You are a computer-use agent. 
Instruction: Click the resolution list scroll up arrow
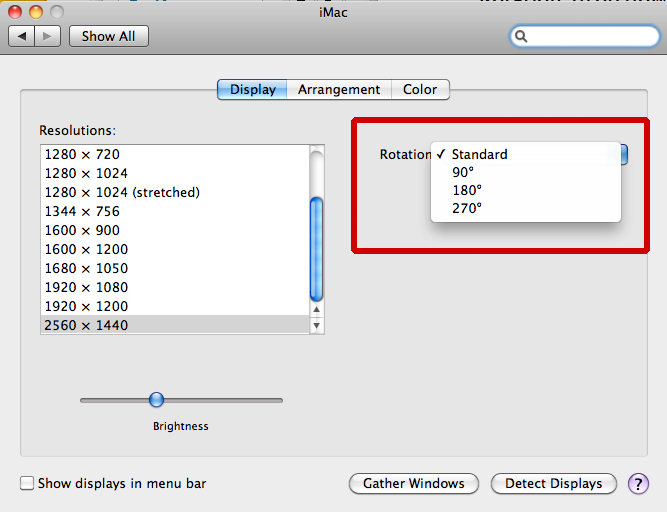coord(316,309)
